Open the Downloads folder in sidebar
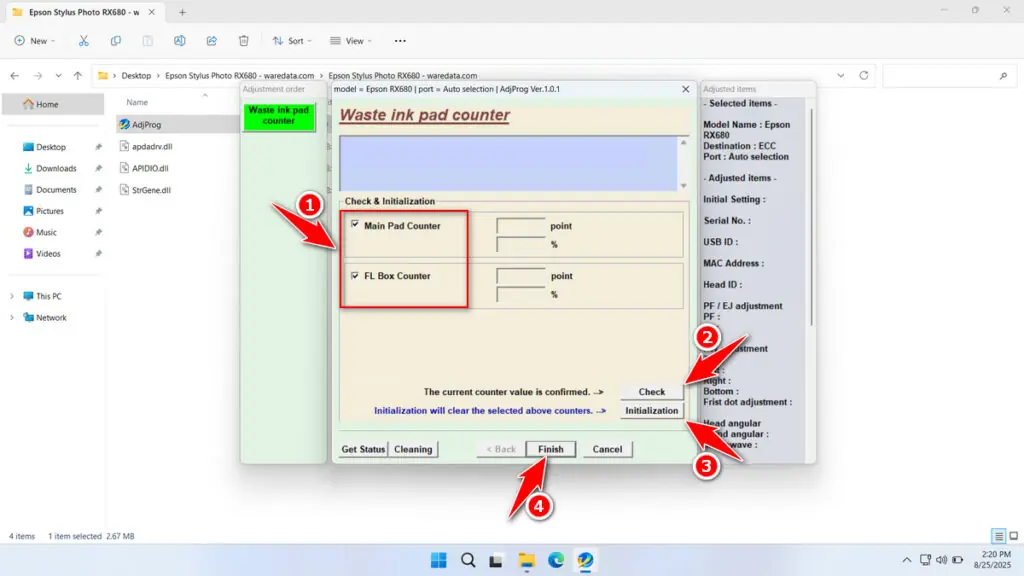 56,168
